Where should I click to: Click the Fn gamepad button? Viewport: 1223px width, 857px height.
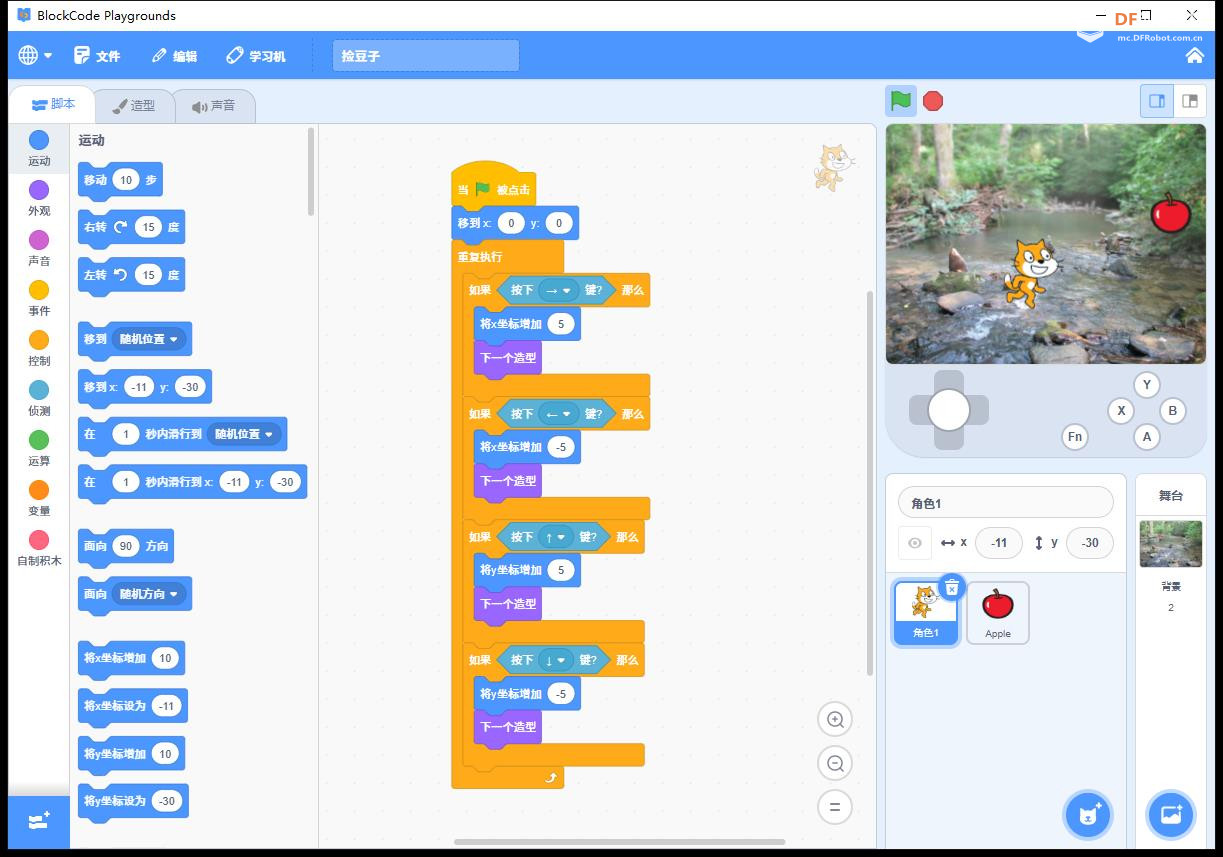(x=1075, y=436)
